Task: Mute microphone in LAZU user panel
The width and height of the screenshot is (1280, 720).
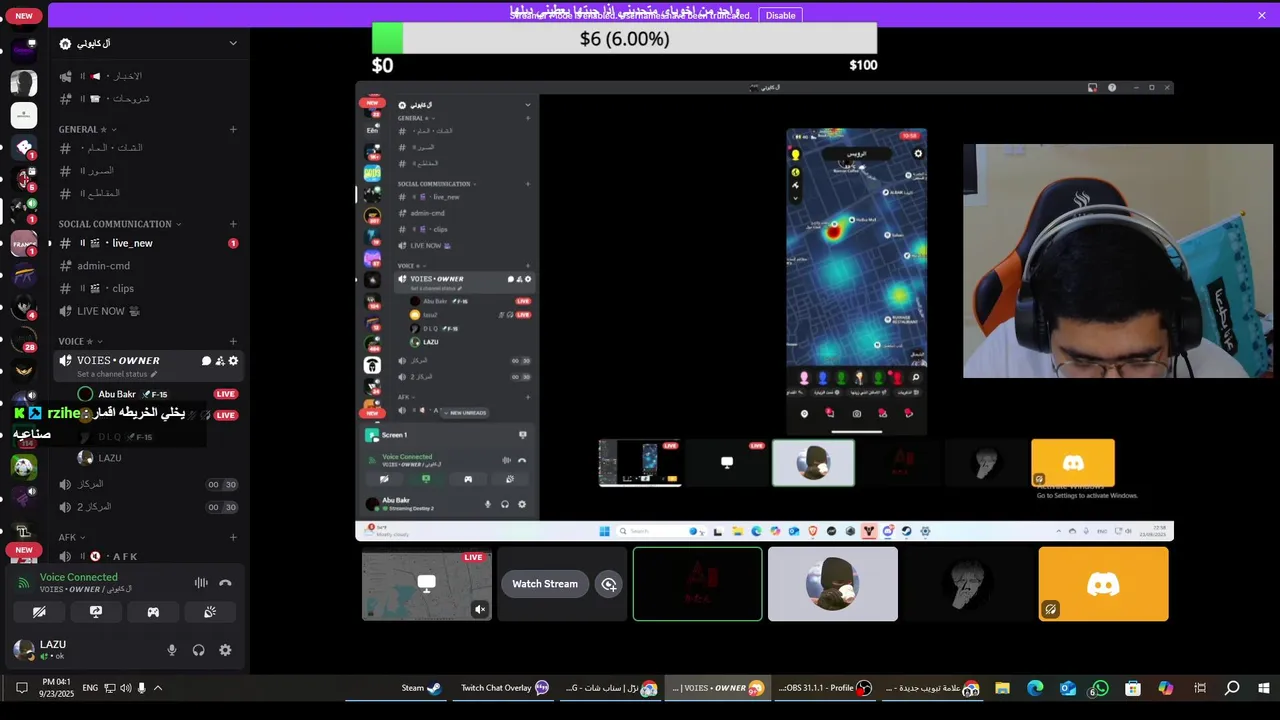Action: [172, 650]
